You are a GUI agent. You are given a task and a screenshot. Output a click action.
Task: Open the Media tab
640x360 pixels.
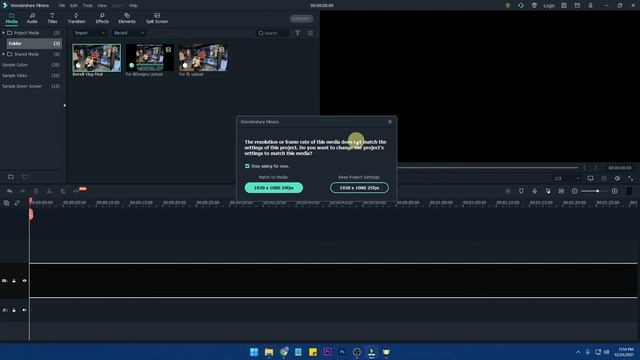11,18
